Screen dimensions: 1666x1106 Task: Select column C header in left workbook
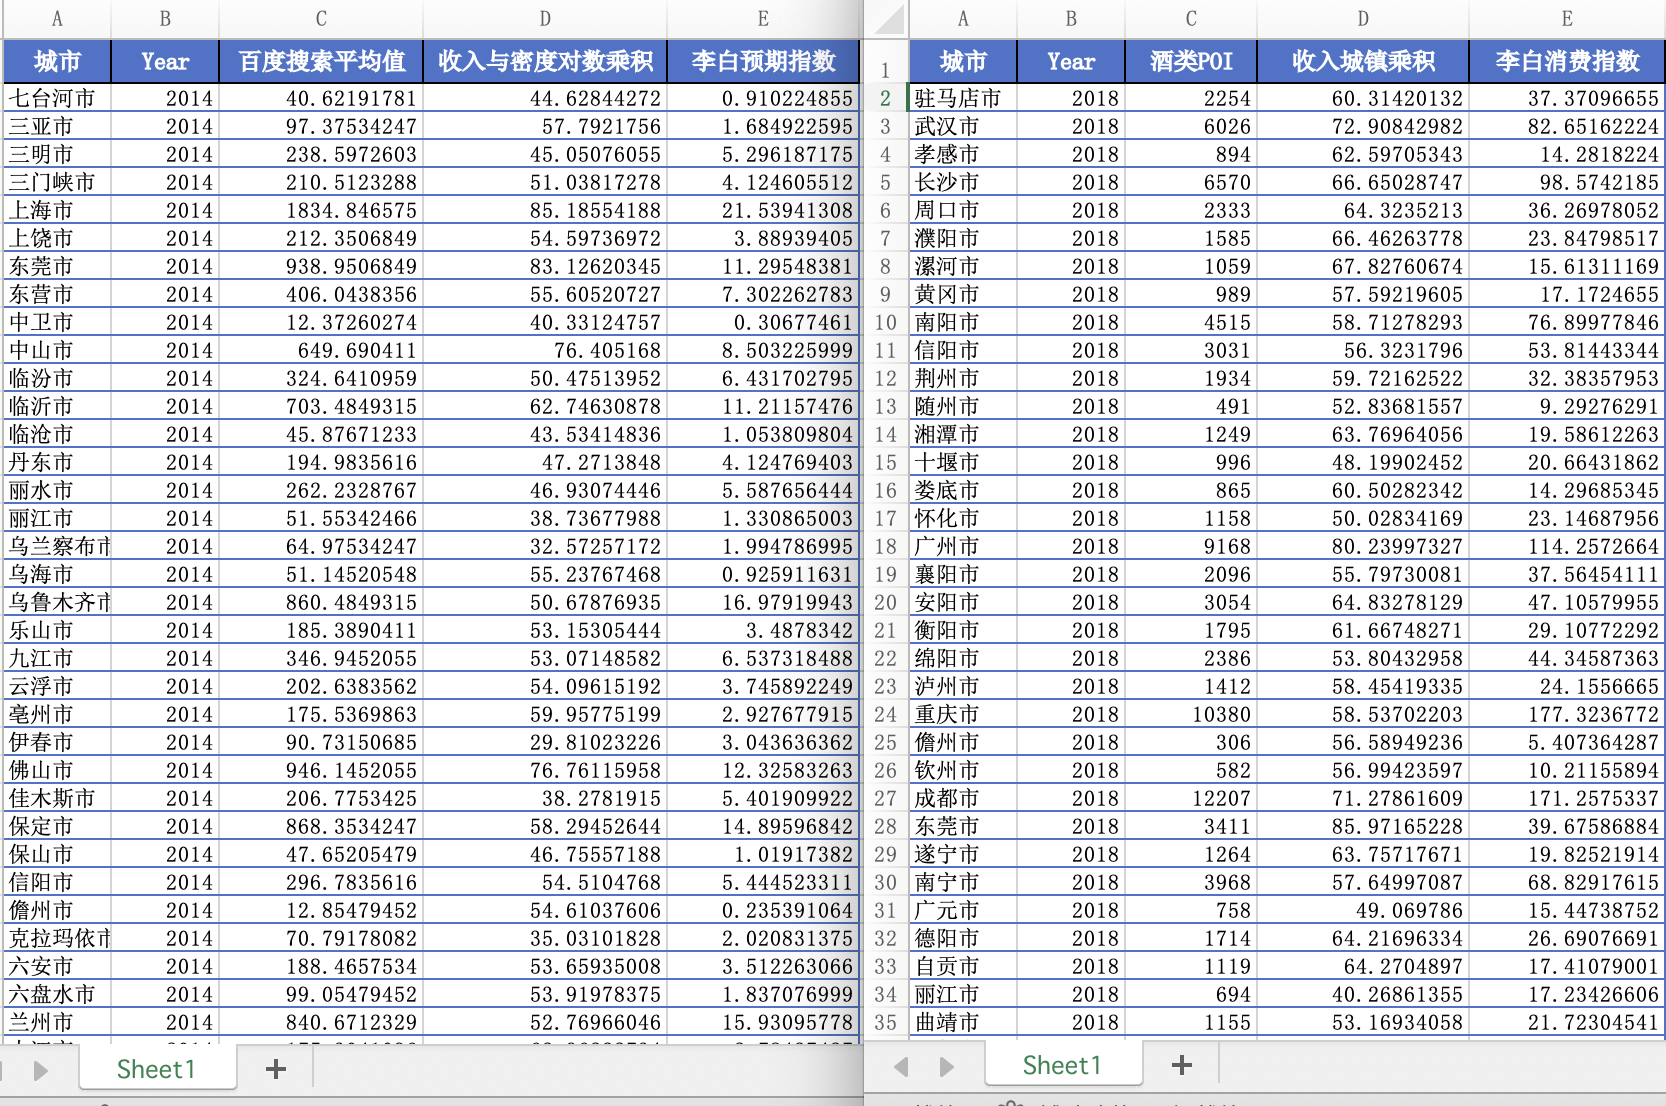coord(321,18)
